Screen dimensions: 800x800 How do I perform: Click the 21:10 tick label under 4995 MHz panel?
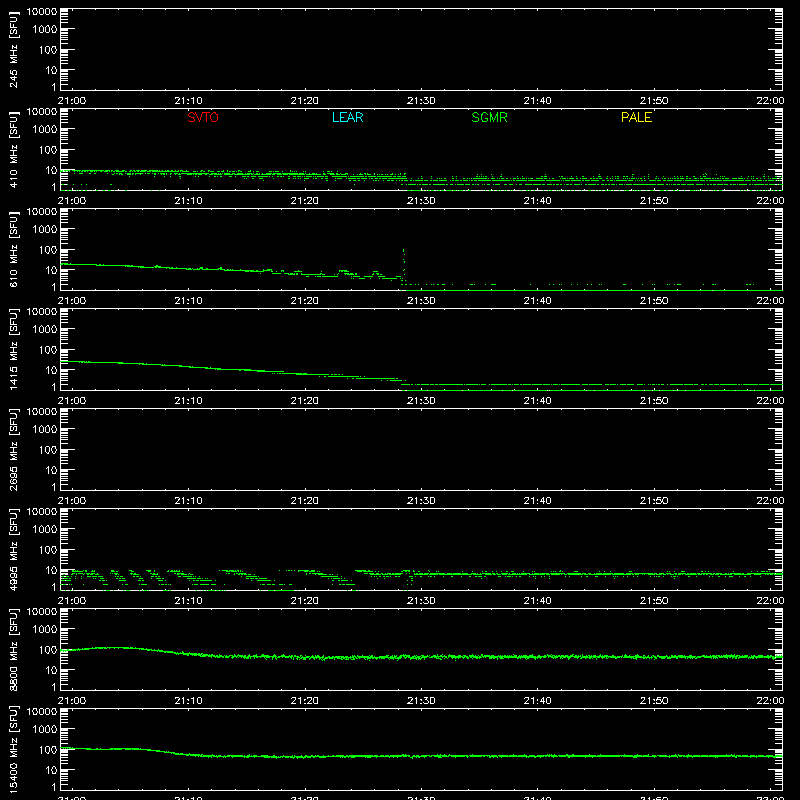tap(188, 601)
